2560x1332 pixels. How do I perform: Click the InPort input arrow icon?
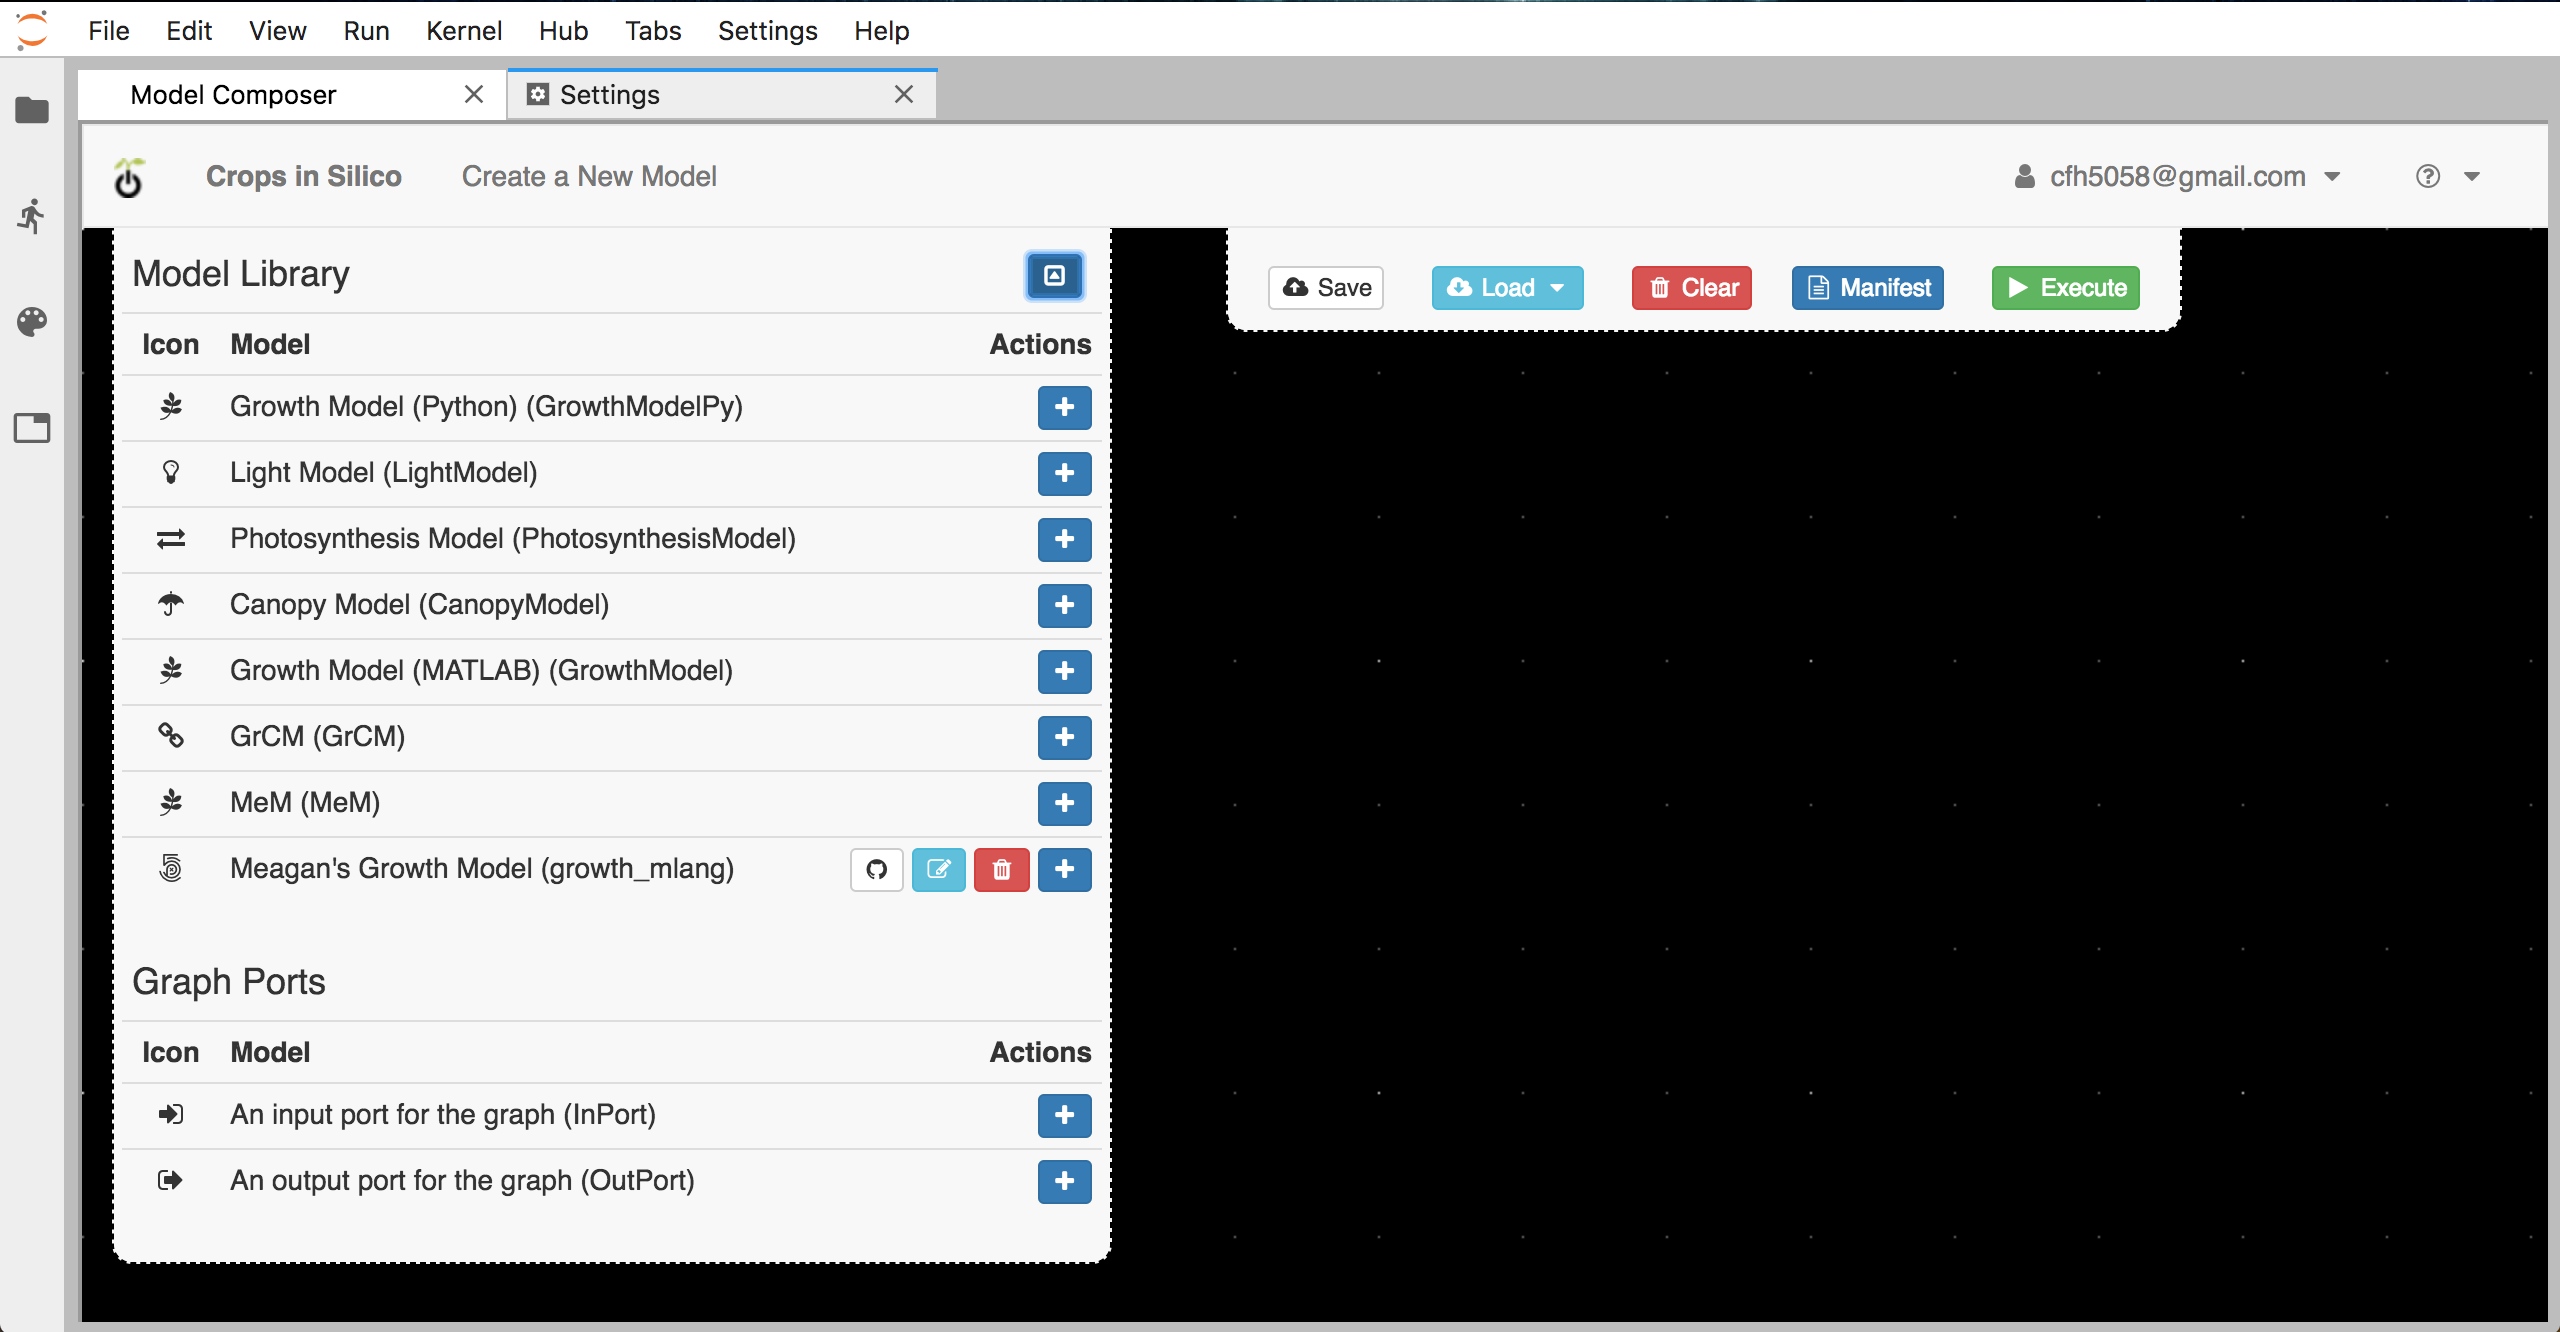(x=169, y=1114)
